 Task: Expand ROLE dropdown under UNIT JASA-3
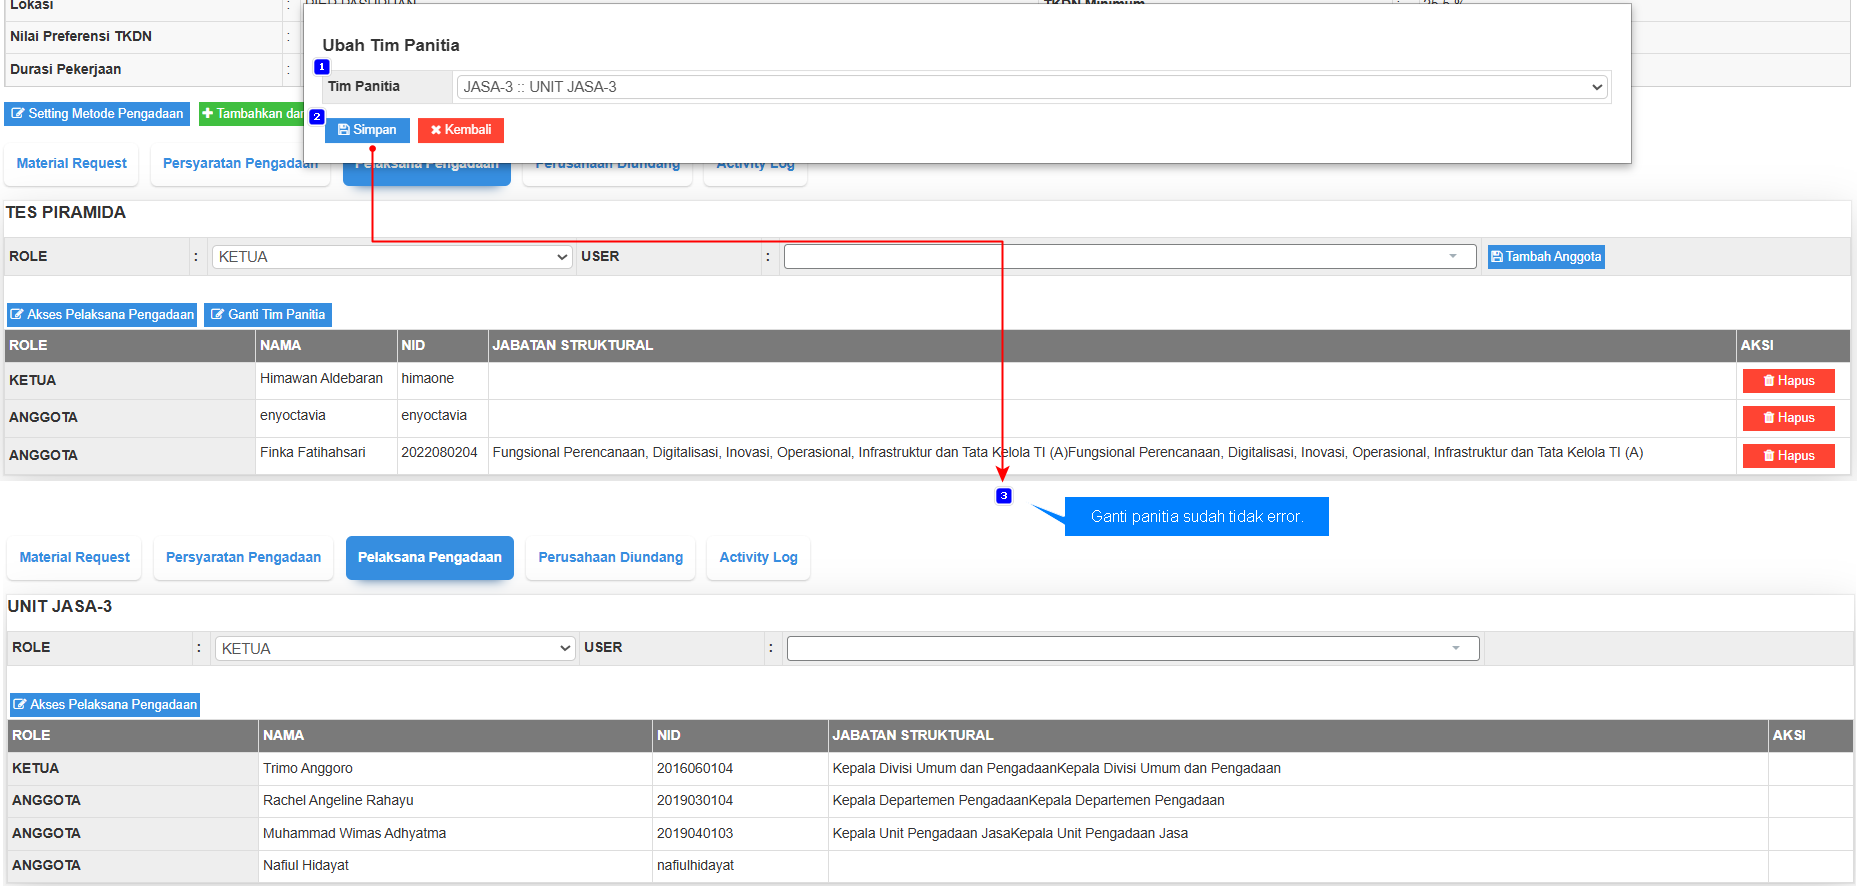pyautogui.click(x=394, y=649)
